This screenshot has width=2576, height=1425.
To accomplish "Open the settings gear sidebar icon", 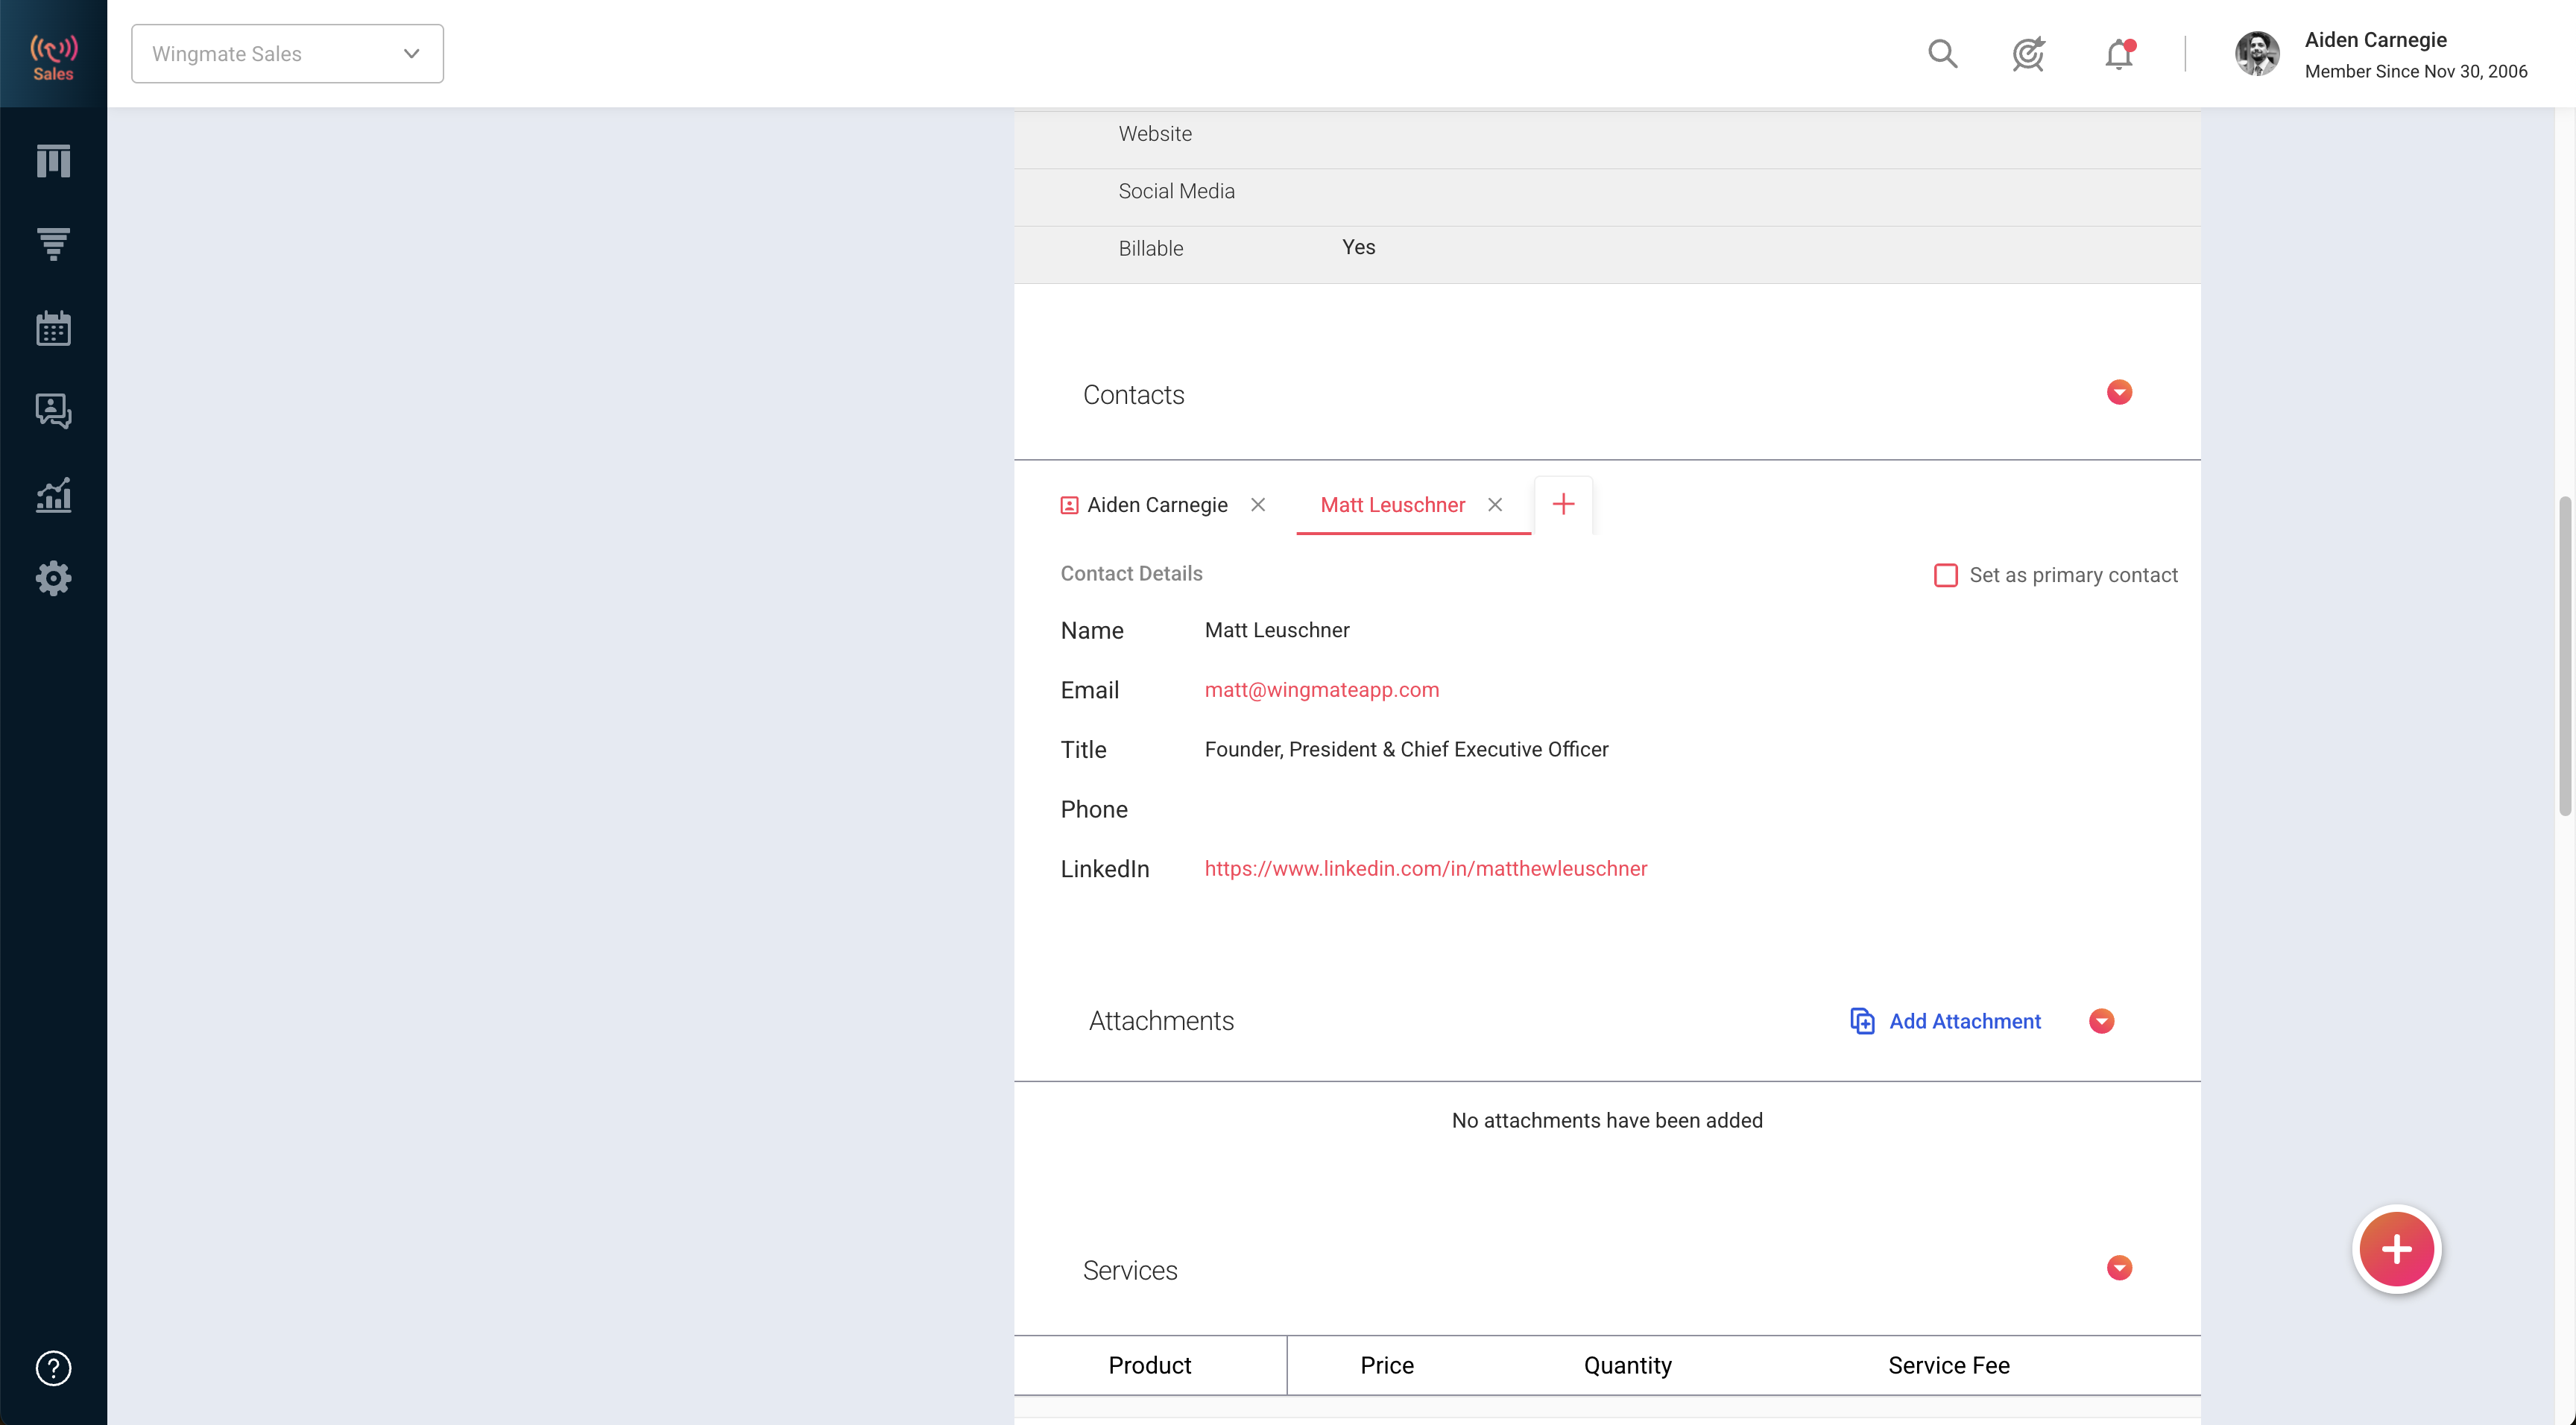I will click(53, 578).
